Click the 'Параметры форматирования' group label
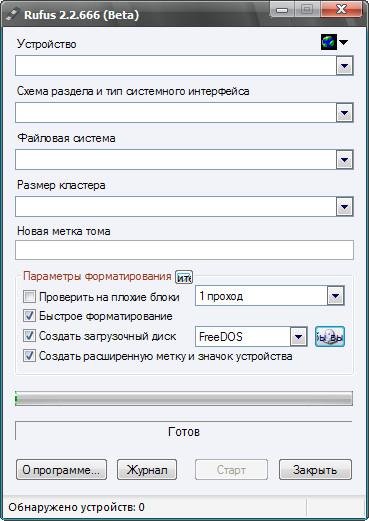This screenshot has width=369, height=521. [97, 276]
